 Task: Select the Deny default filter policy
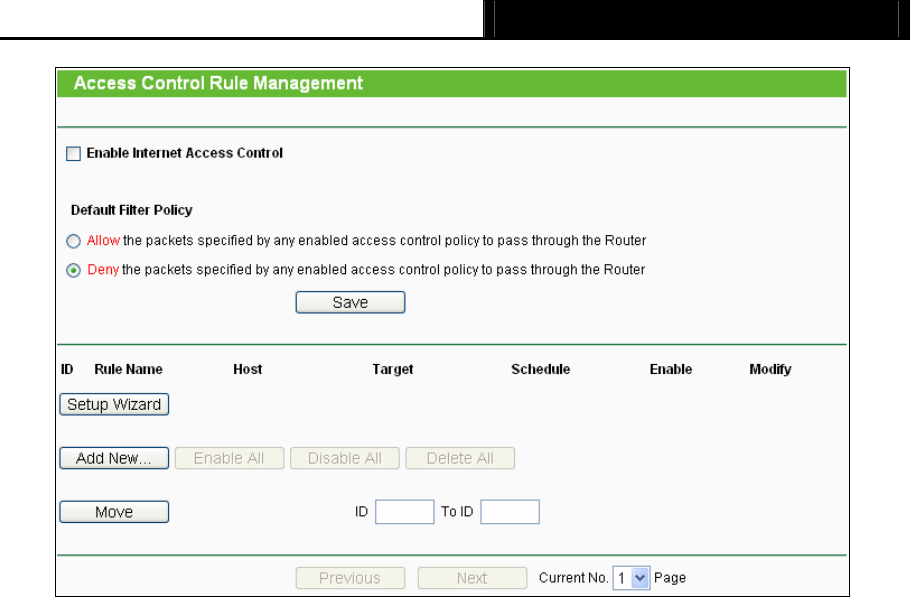pyautogui.click(x=73, y=270)
